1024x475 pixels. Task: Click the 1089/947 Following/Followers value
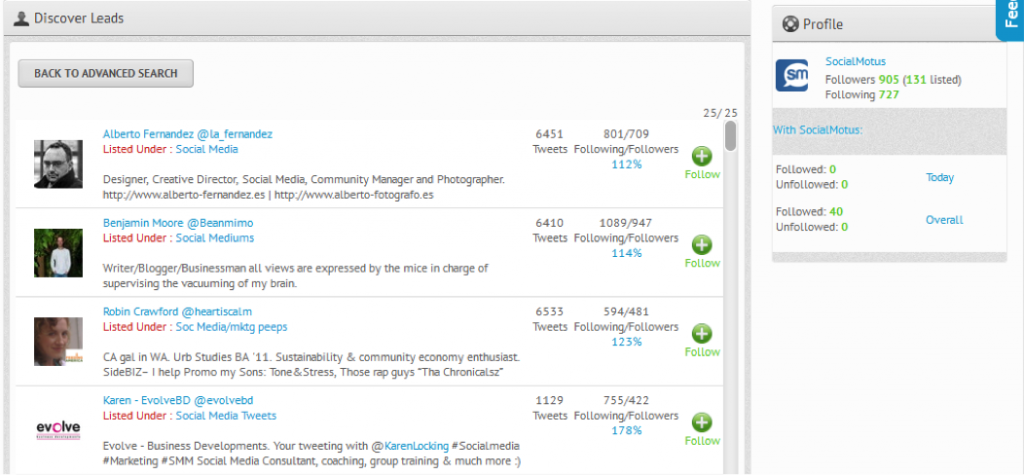point(626,223)
